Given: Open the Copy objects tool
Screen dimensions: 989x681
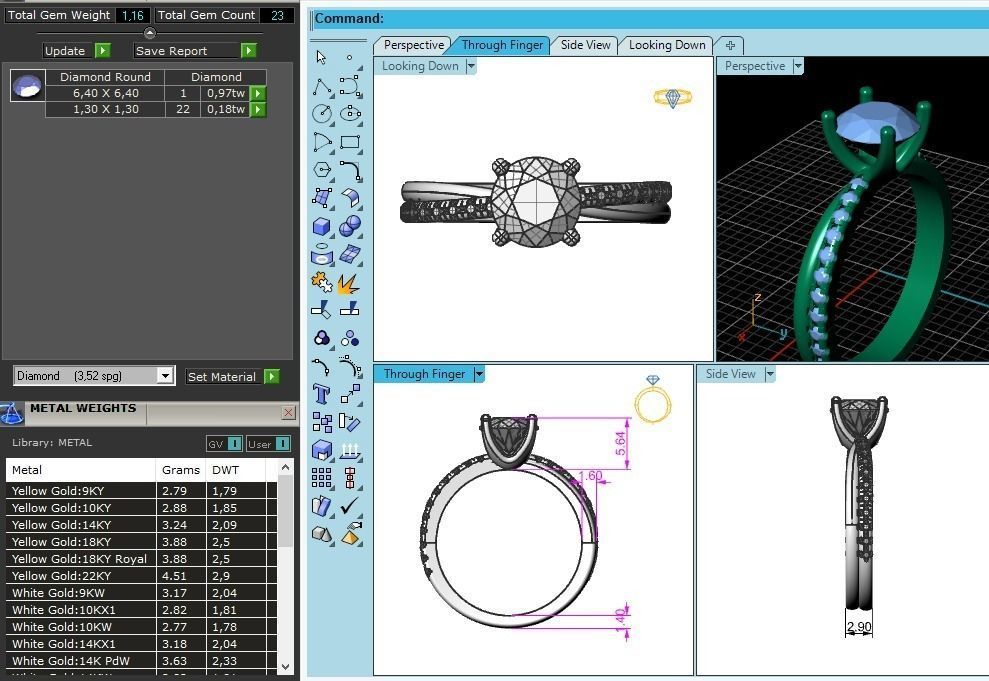Looking at the screenshot, I should 322,422.
